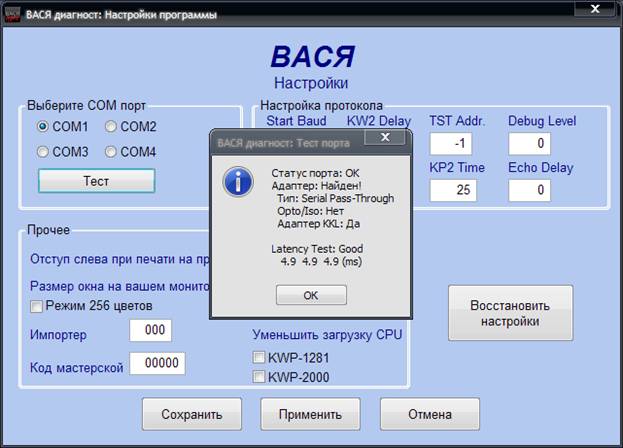
Task: Click the KW2 Delay label
Action: click(x=379, y=121)
